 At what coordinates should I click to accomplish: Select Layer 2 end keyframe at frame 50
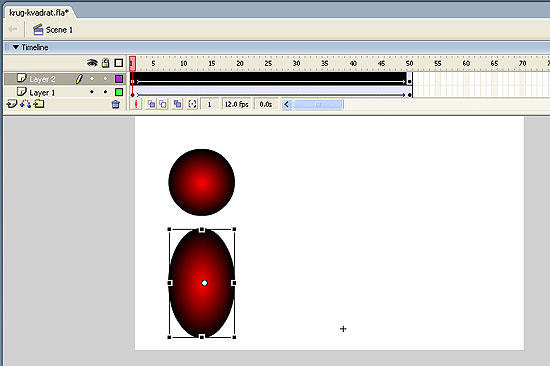pyautogui.click(x=409, y=79)
